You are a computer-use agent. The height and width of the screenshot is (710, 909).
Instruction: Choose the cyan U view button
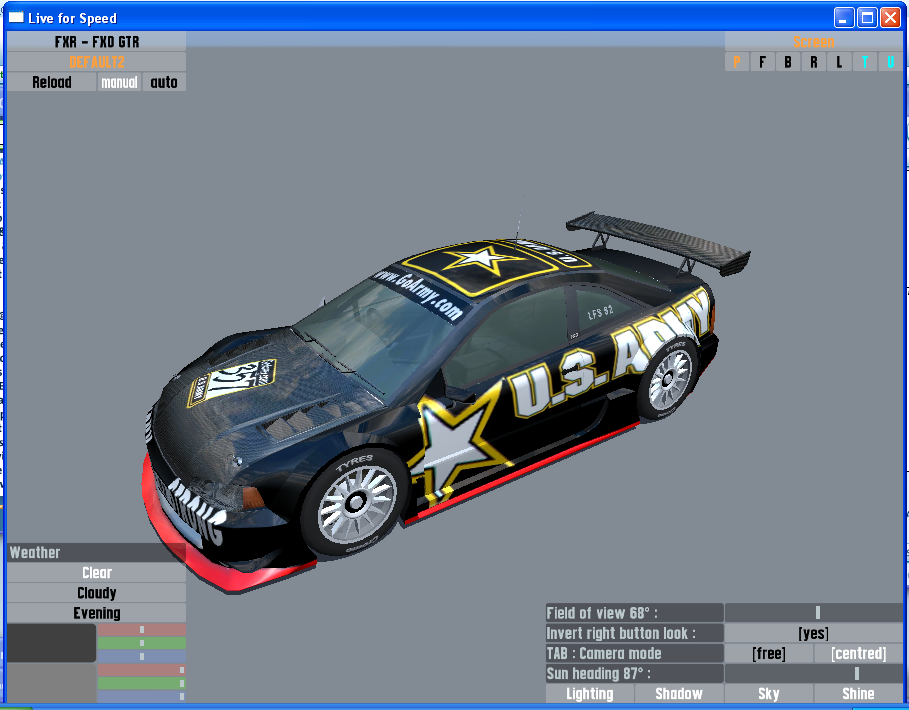[890, 62]
